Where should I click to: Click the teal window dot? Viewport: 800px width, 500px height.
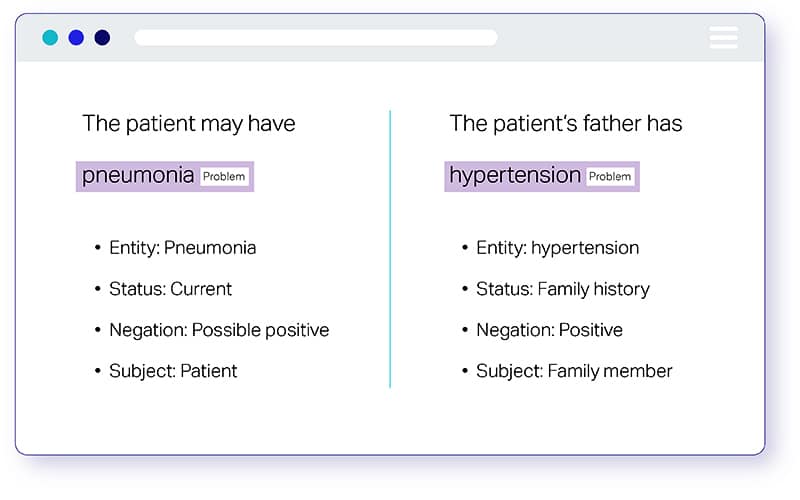pos(50,37)
